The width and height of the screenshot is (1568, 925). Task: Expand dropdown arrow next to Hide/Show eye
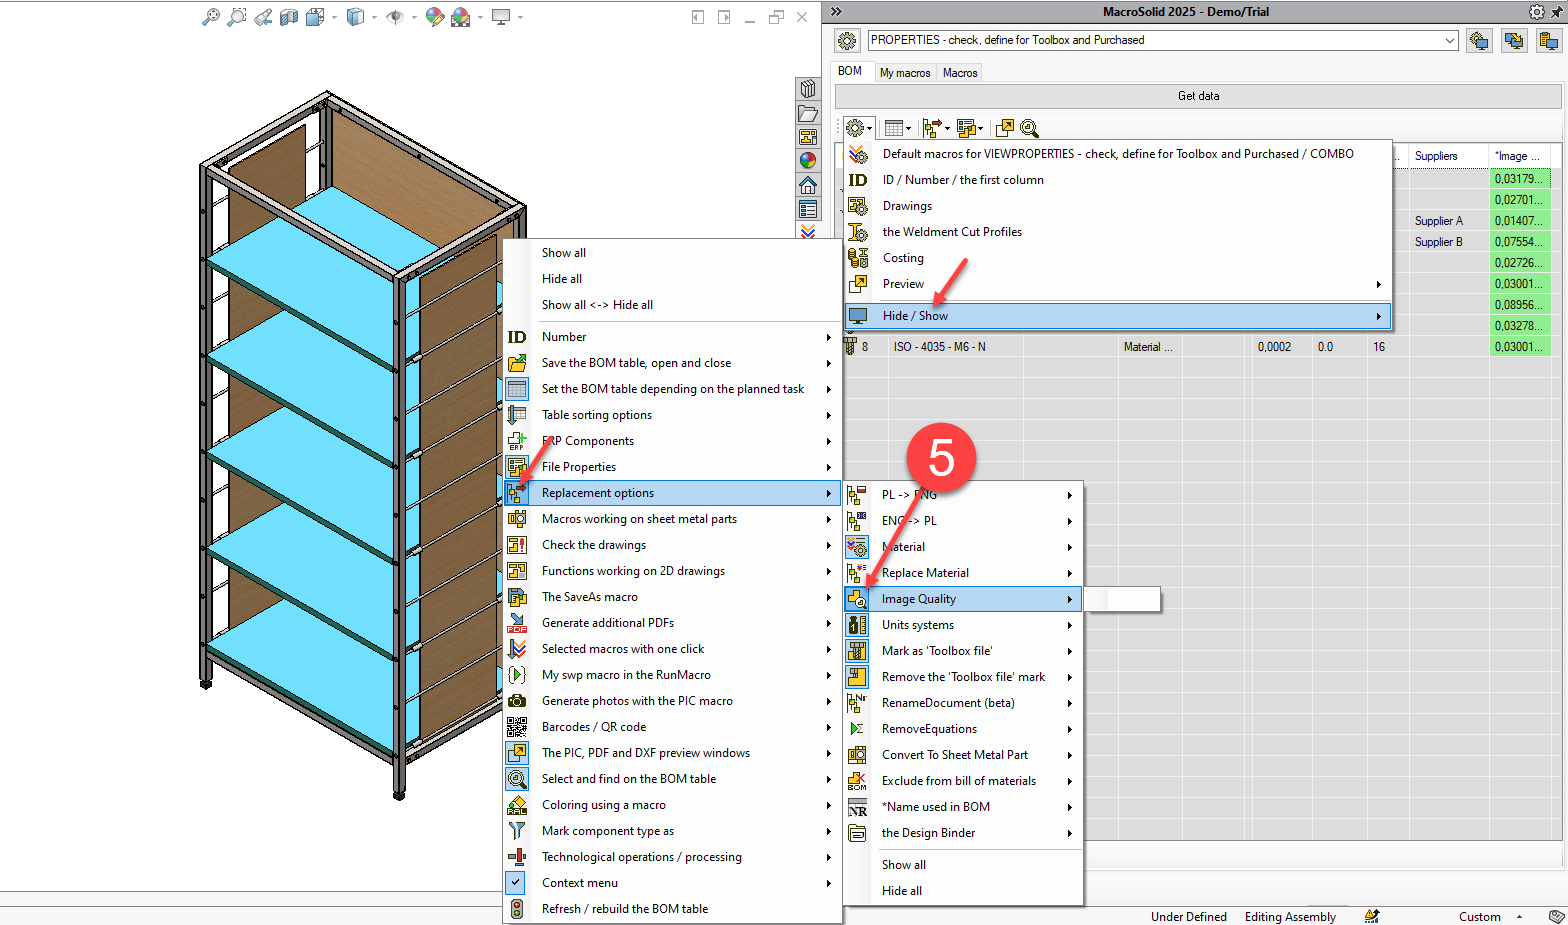[414, 17]
